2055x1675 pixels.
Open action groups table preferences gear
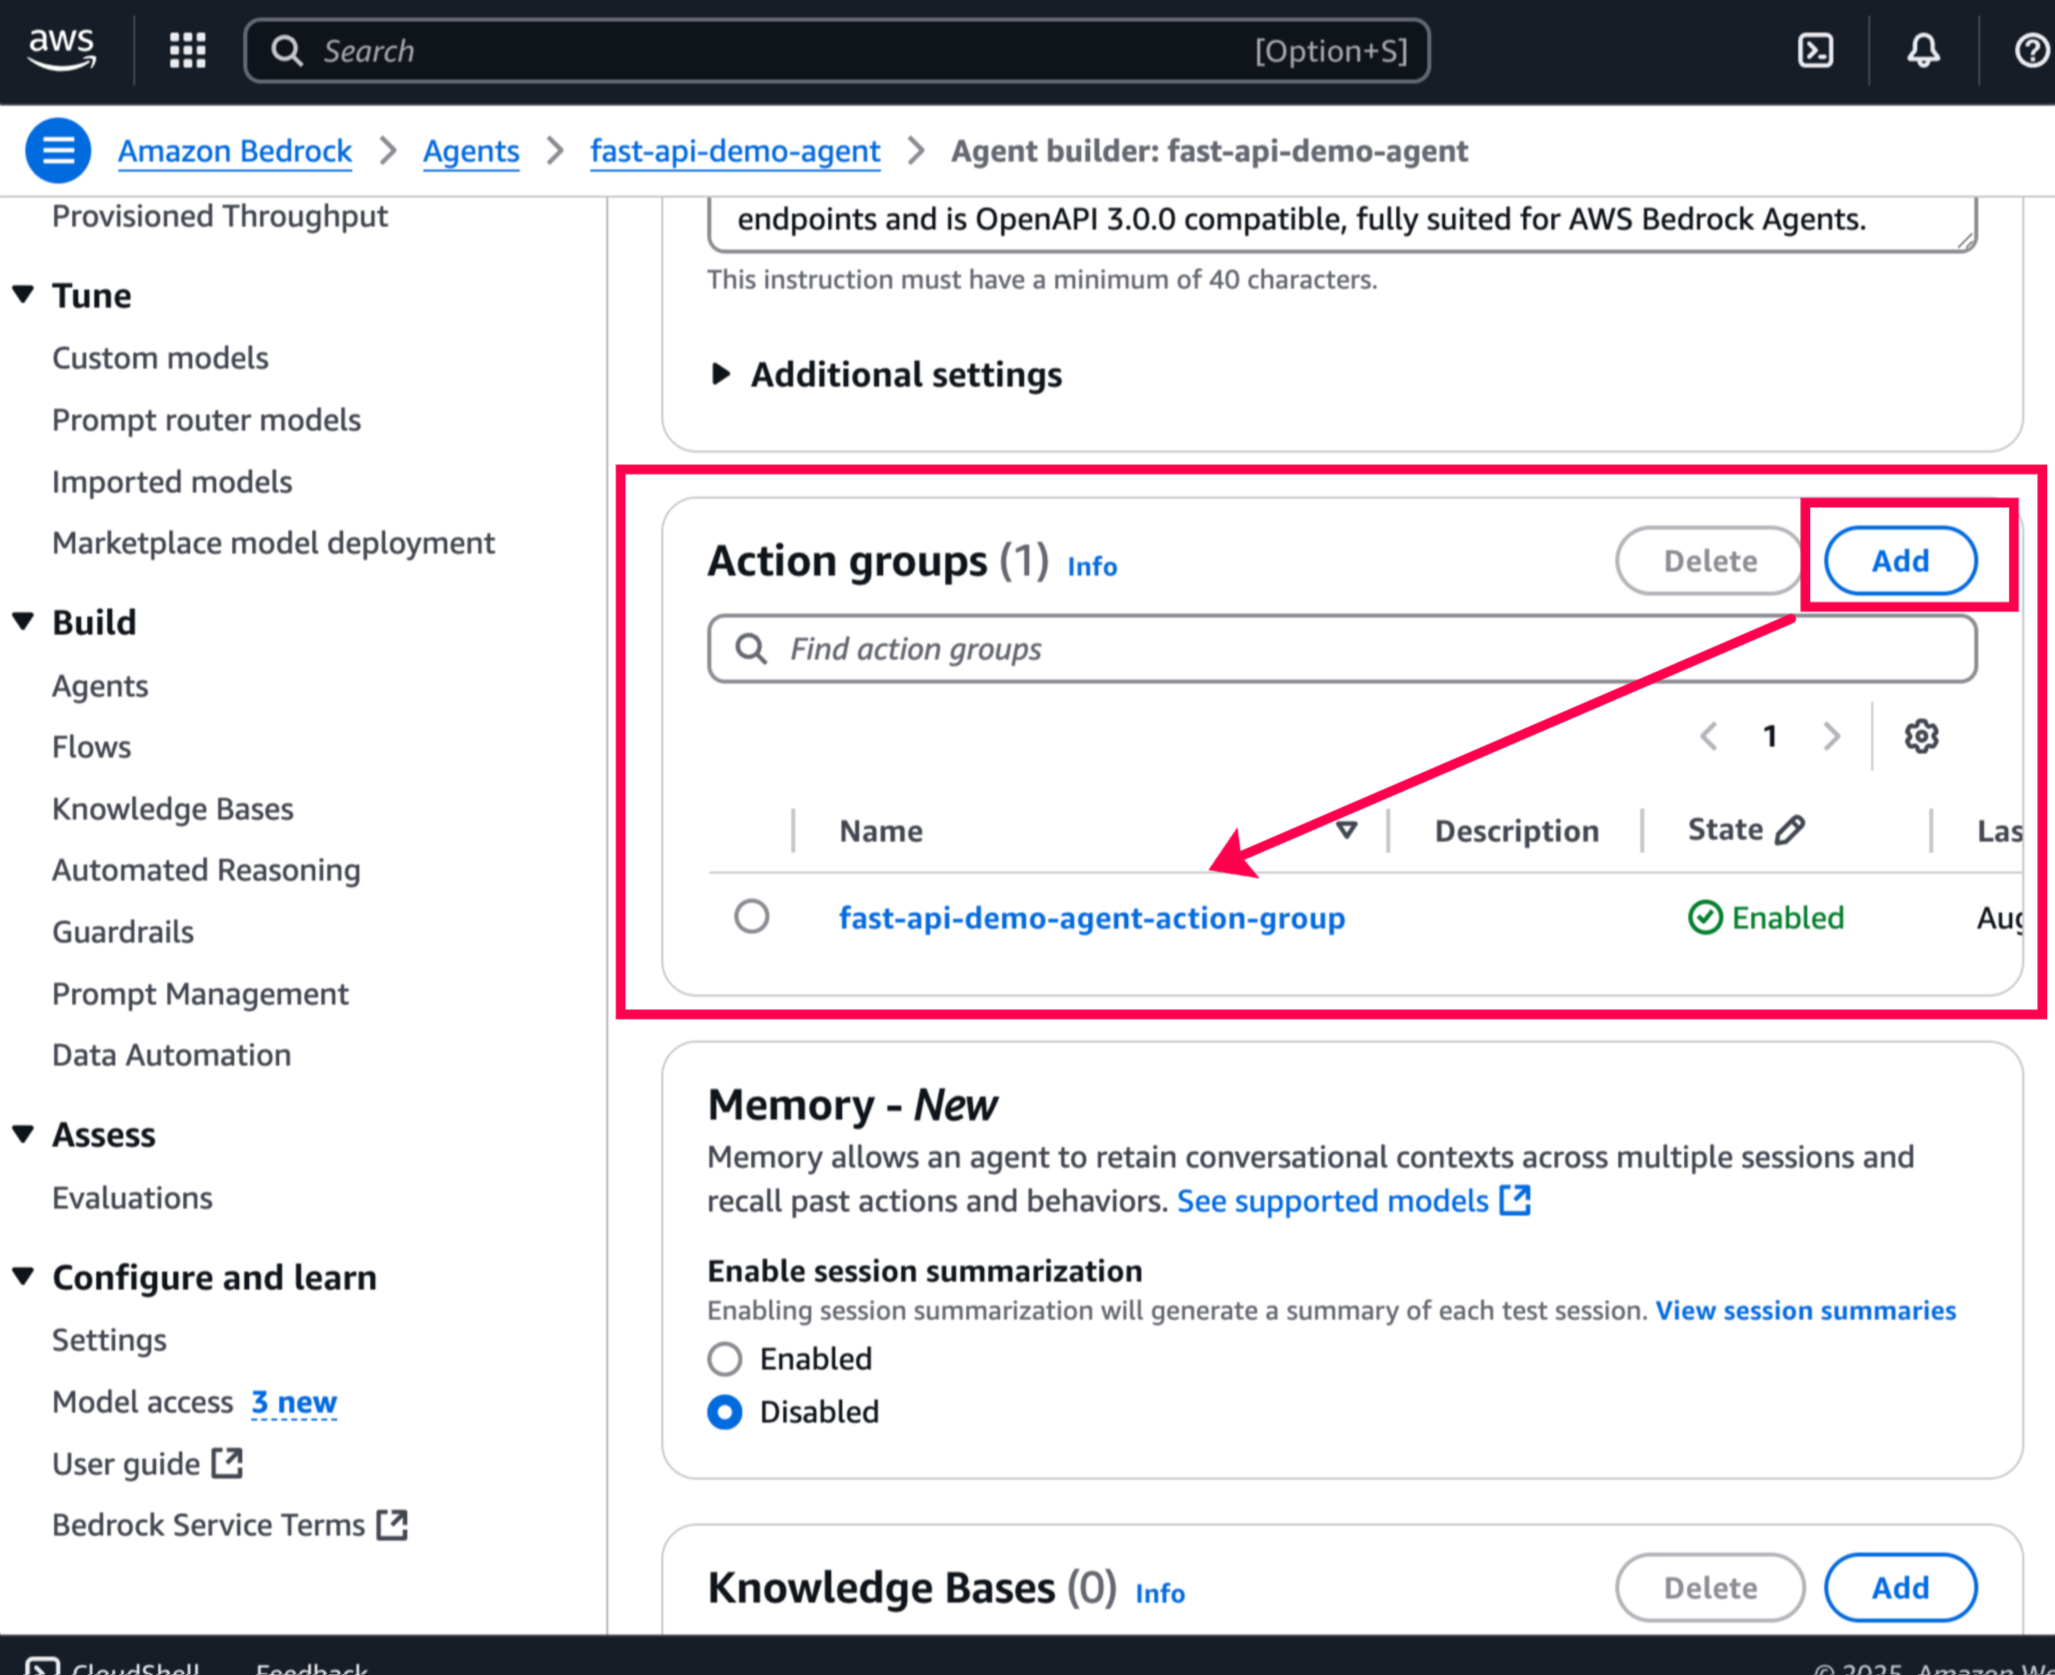point(1920,737)
